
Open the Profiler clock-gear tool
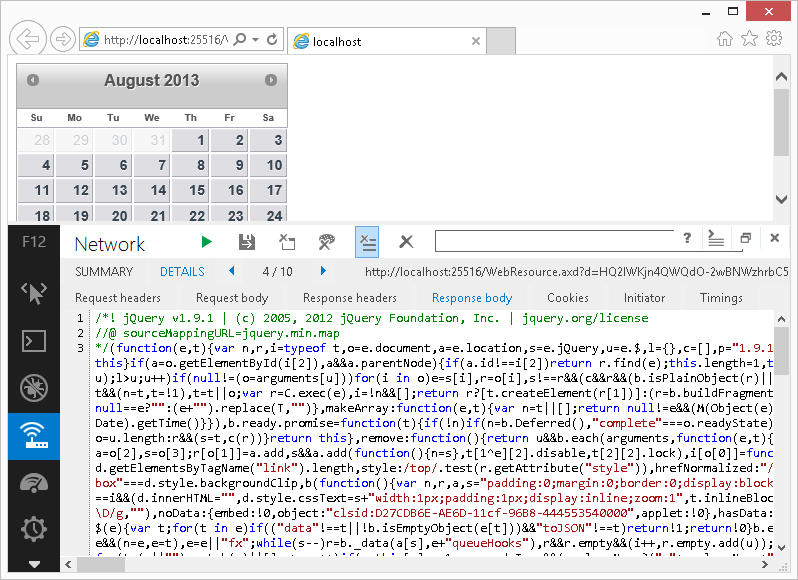coord(34,529)
